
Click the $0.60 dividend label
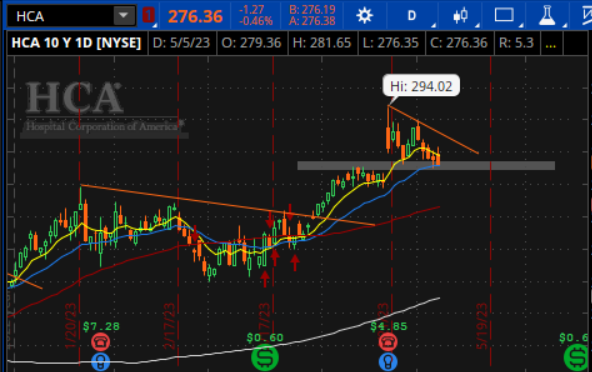coord(265,337)
